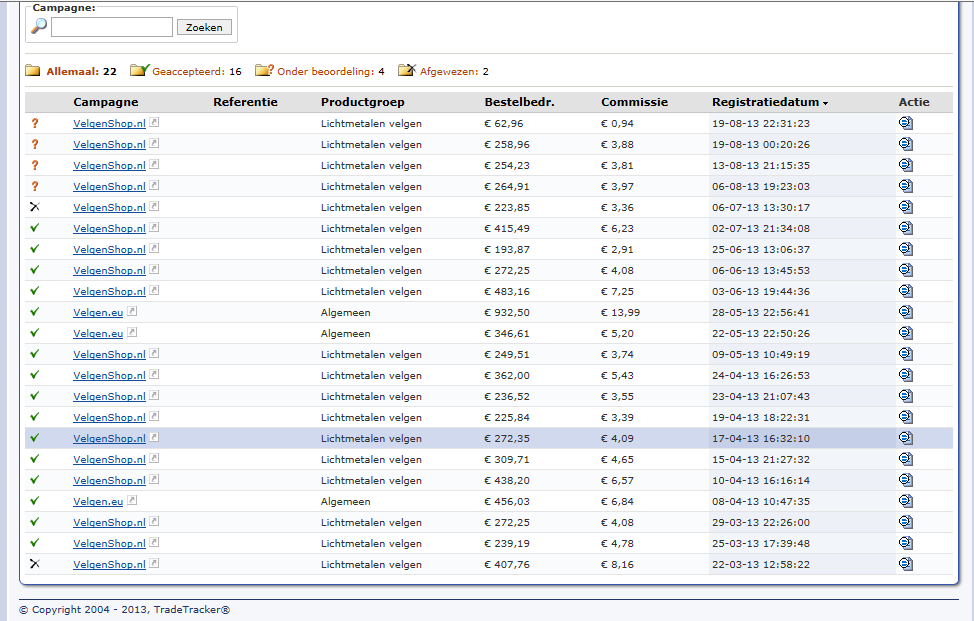Click the rejected cross status icon, € 223,85 row
The width and height of the screenshot is (974, 621).
pos(35,207)
